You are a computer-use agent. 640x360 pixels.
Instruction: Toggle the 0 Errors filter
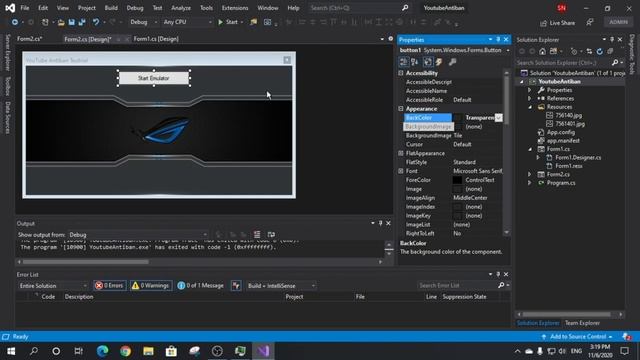click(109, 286)
